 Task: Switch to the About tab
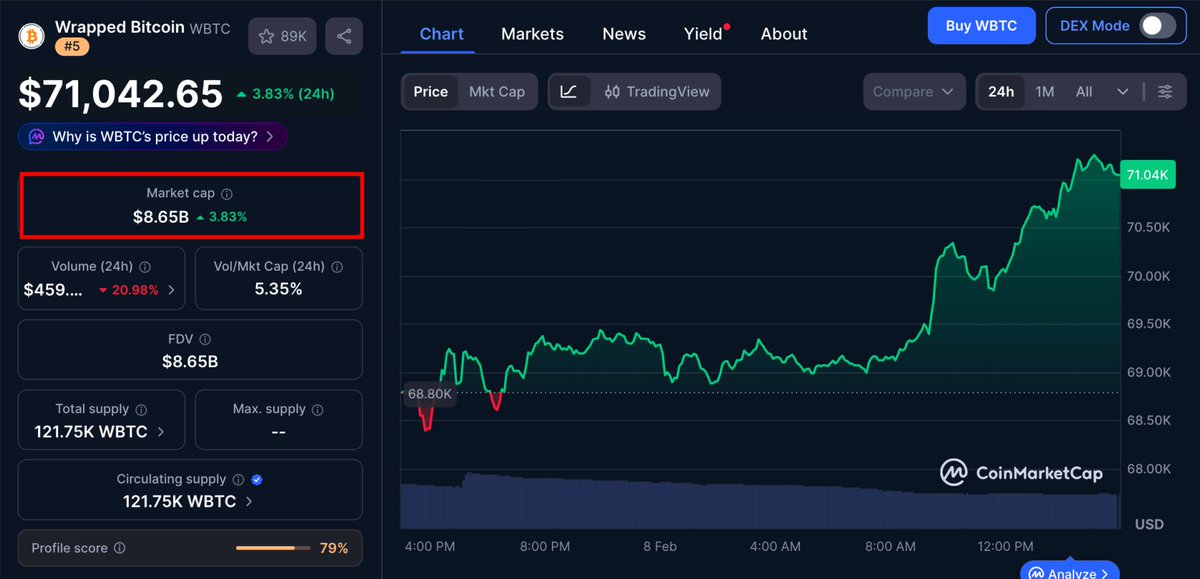point(784,34)
